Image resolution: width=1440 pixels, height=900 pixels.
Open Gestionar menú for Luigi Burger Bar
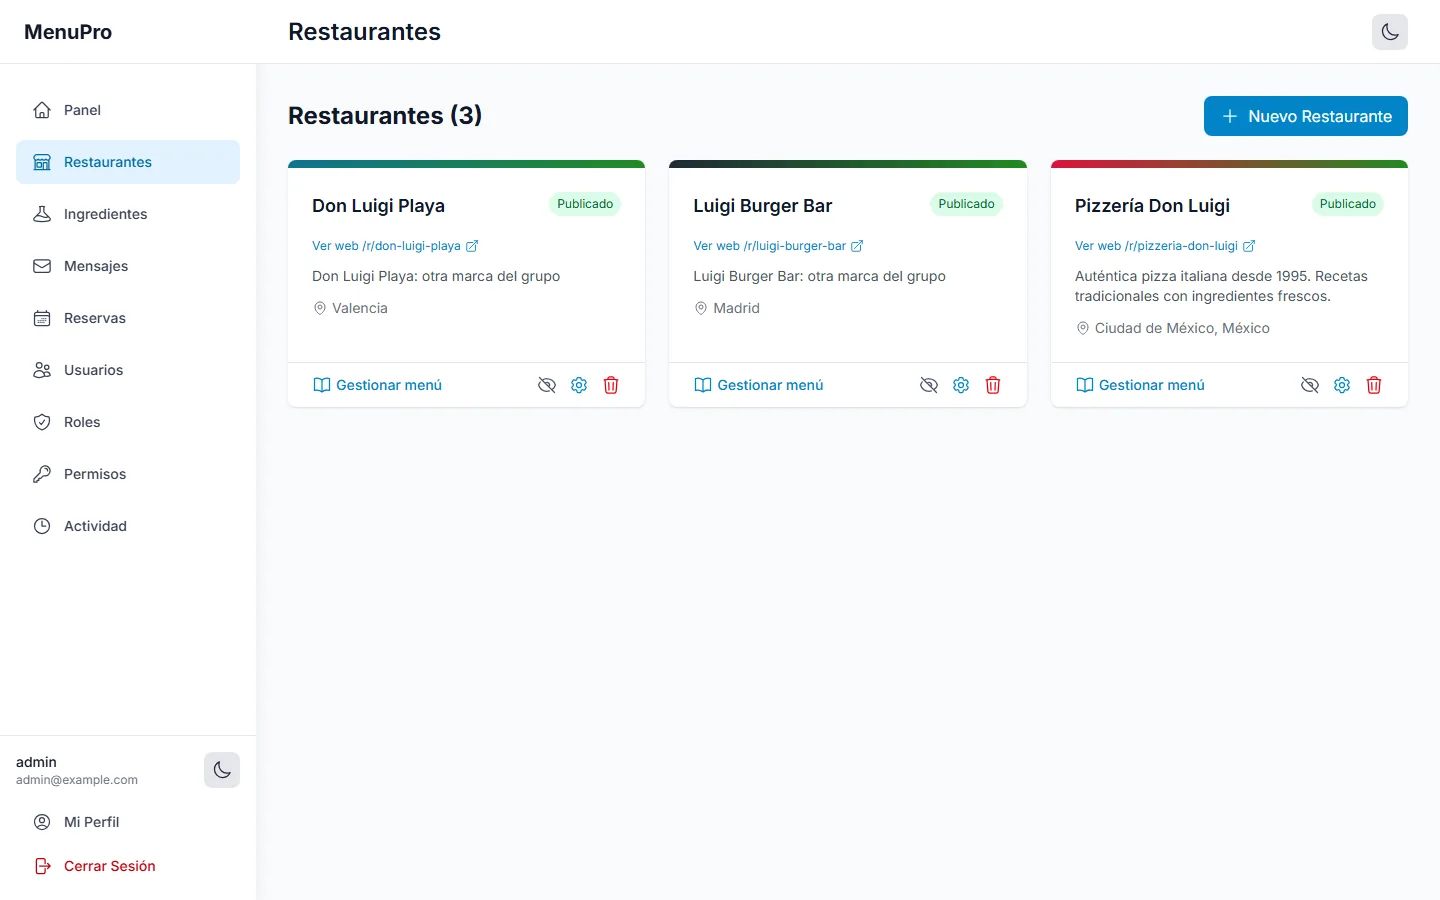(x=758, y=385)
